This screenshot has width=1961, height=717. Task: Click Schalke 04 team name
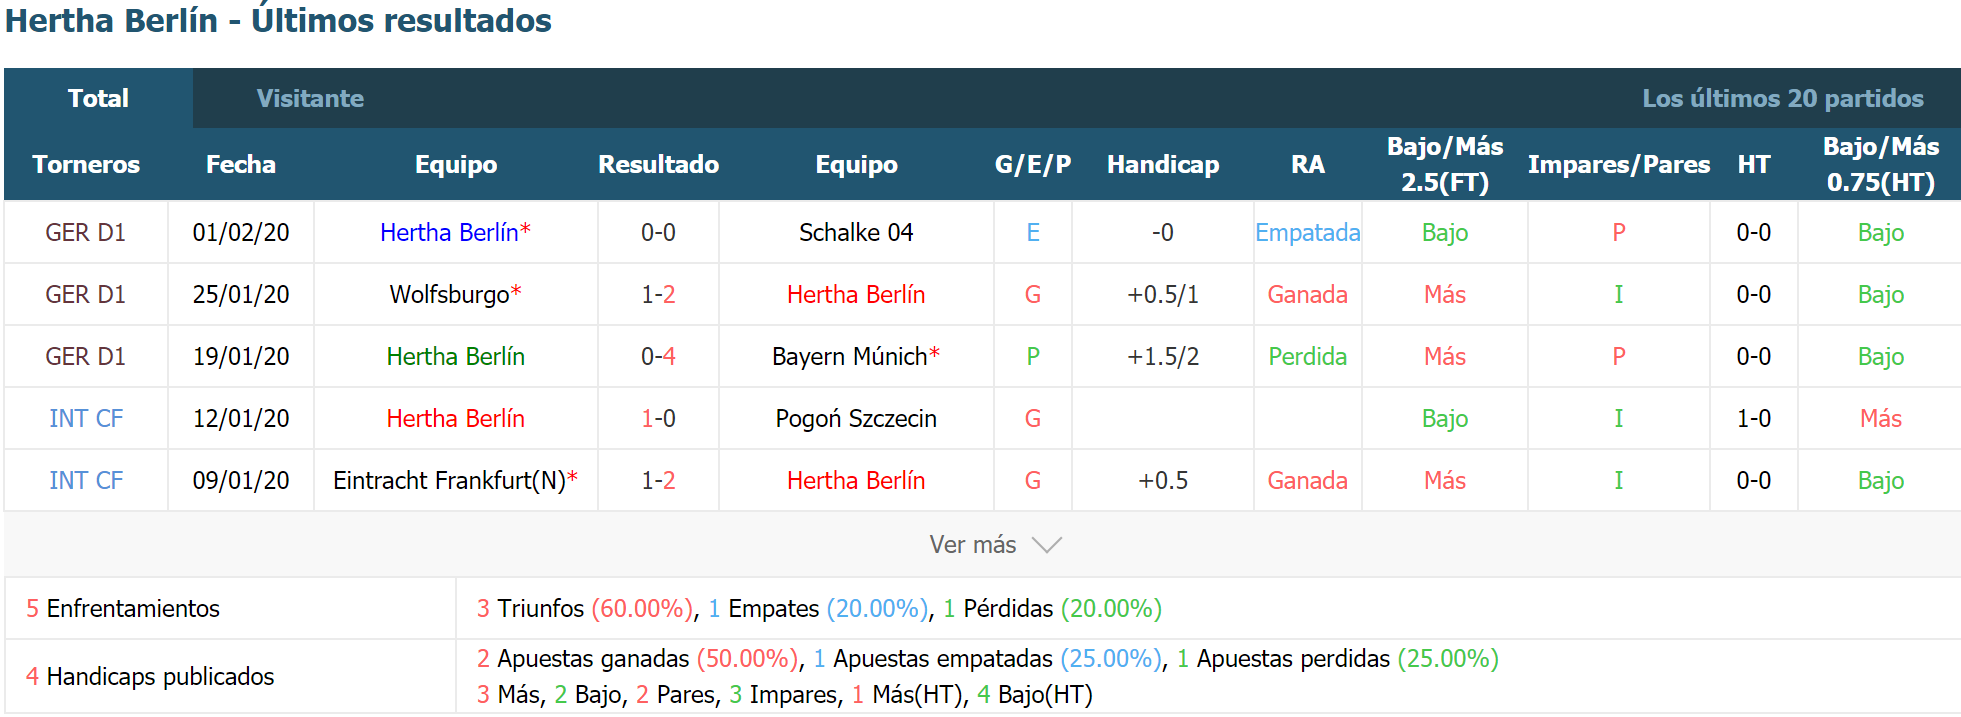coord(856,232)
